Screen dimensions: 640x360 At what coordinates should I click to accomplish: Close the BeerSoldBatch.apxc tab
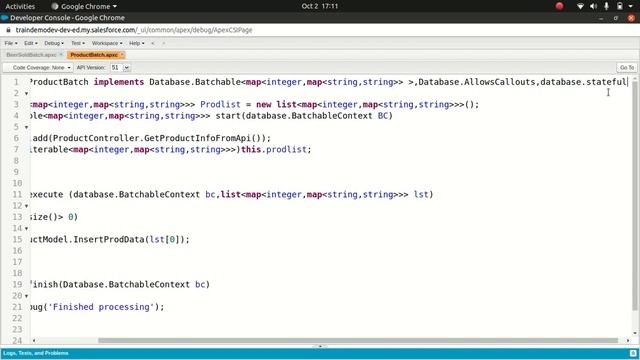(61, 55)
